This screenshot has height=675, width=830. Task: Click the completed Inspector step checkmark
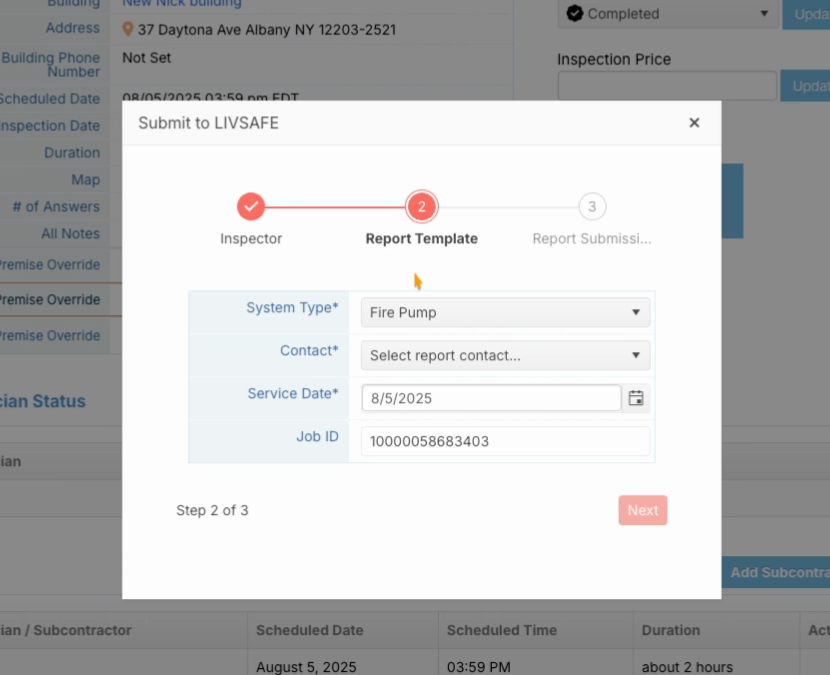pos(251,206)
